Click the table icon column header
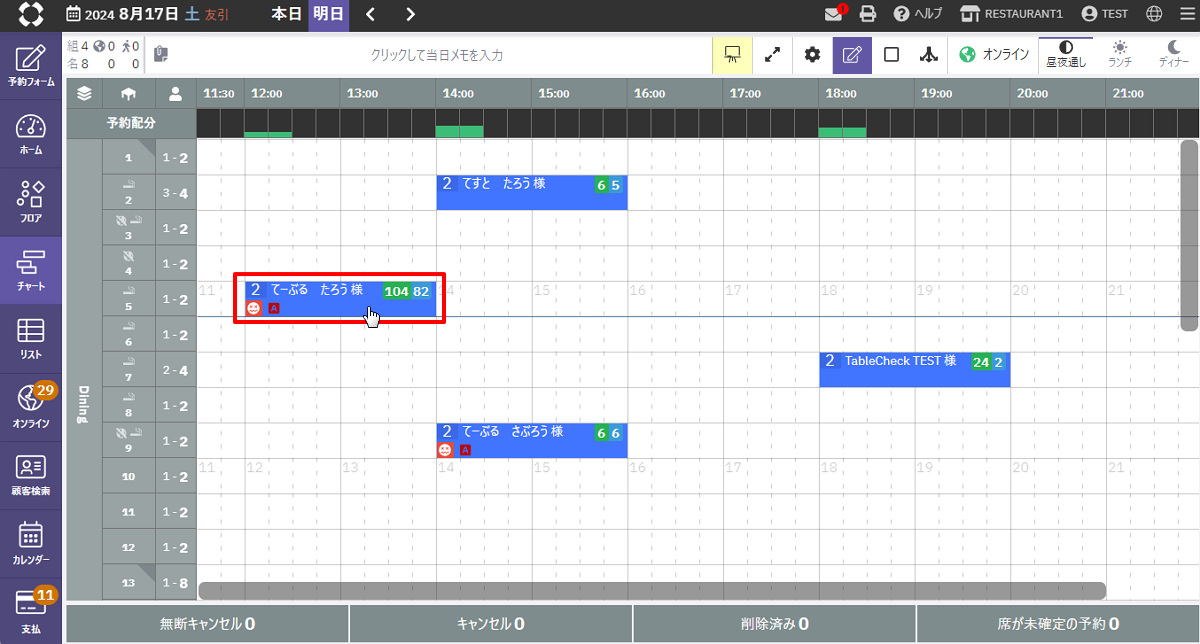 point(129,94)
